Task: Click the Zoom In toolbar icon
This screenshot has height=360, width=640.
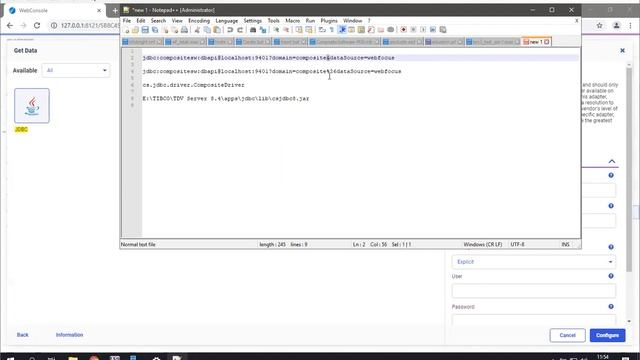Action: 276,30
